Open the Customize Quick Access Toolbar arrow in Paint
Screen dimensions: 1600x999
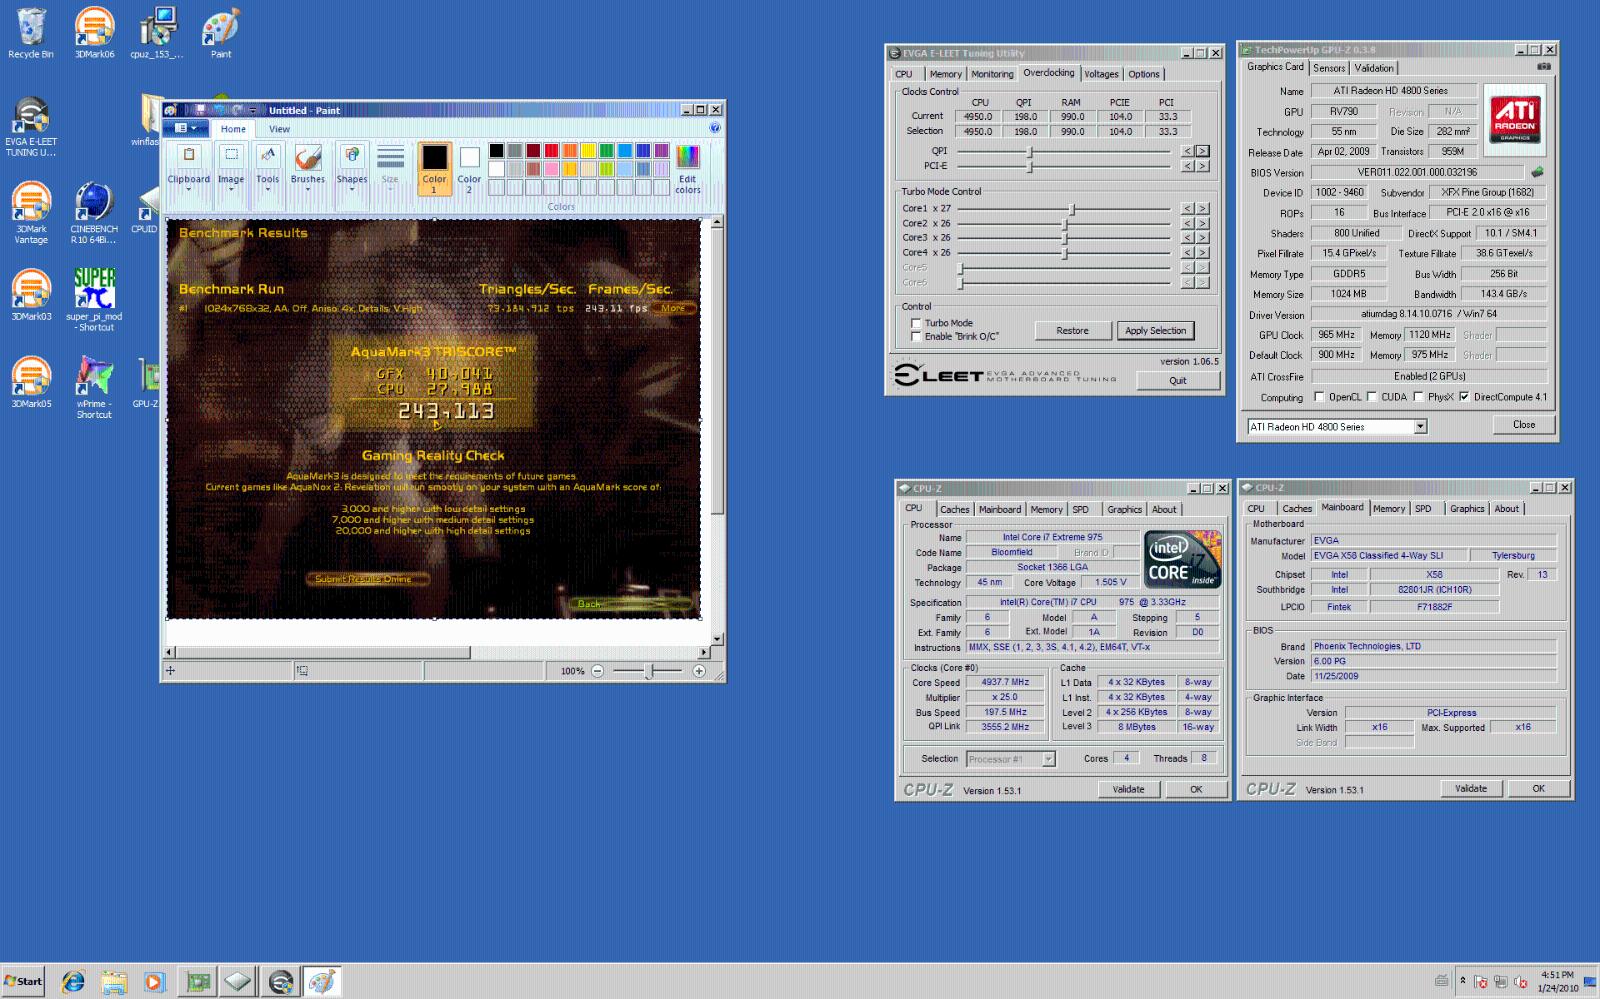pos(253,110)
